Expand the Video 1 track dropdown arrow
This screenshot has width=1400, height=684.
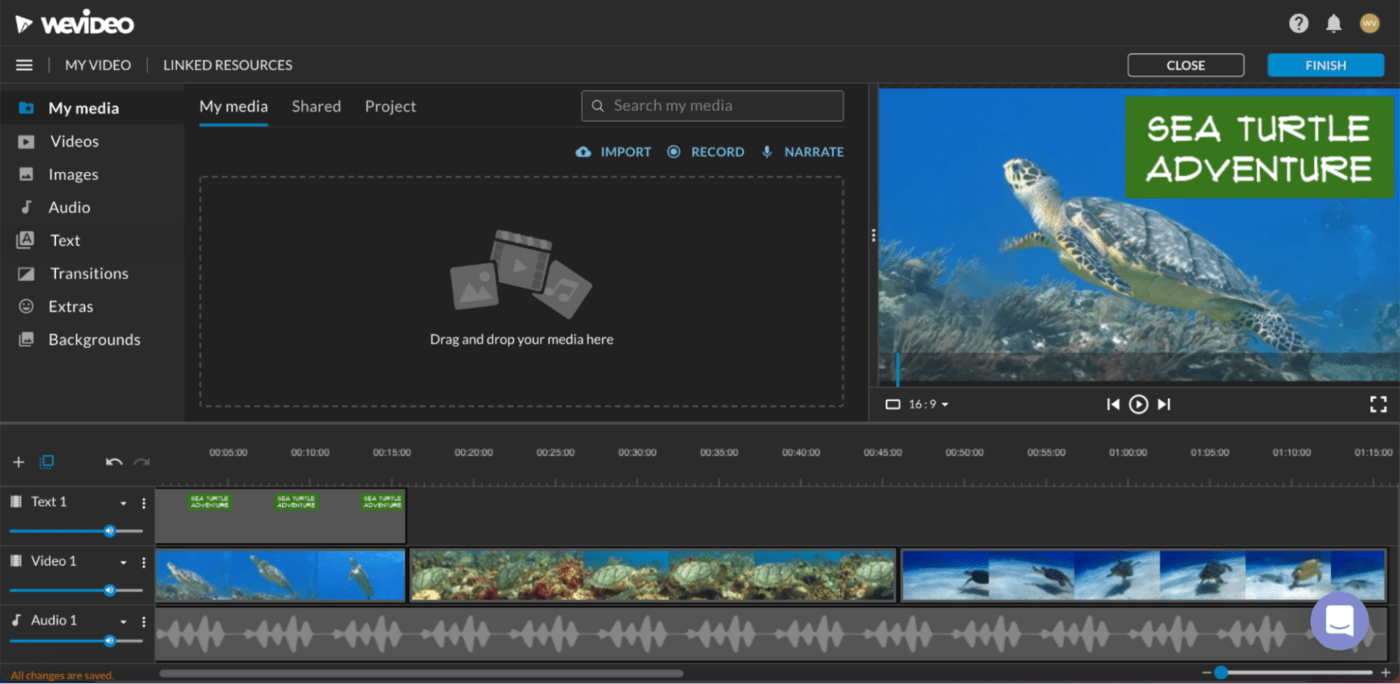124,563
